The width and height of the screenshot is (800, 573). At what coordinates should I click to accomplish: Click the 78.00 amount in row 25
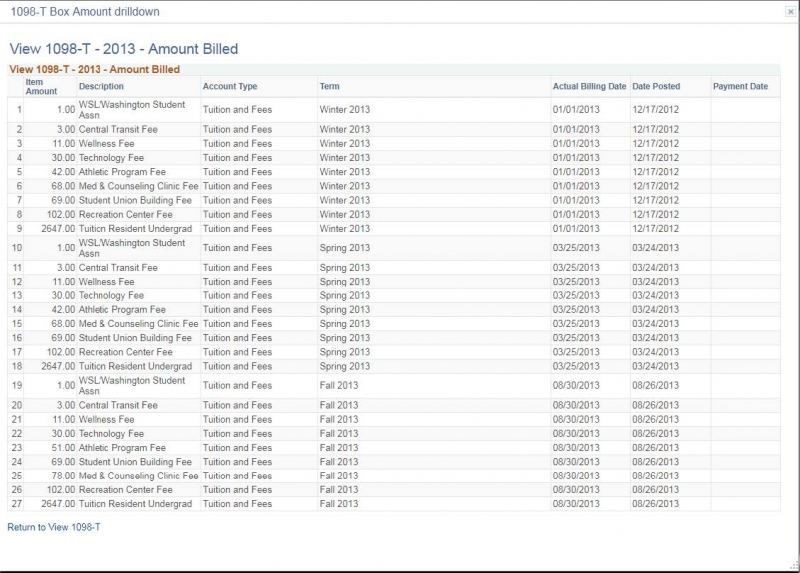[x=63, y=476]
